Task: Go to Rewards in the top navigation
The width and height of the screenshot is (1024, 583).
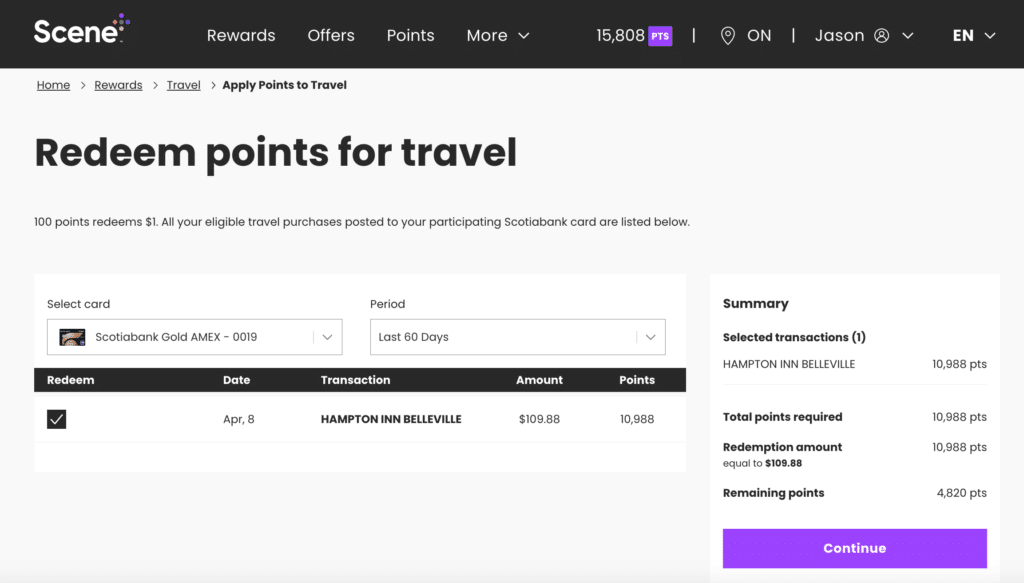Action: [x=241, y=36]
